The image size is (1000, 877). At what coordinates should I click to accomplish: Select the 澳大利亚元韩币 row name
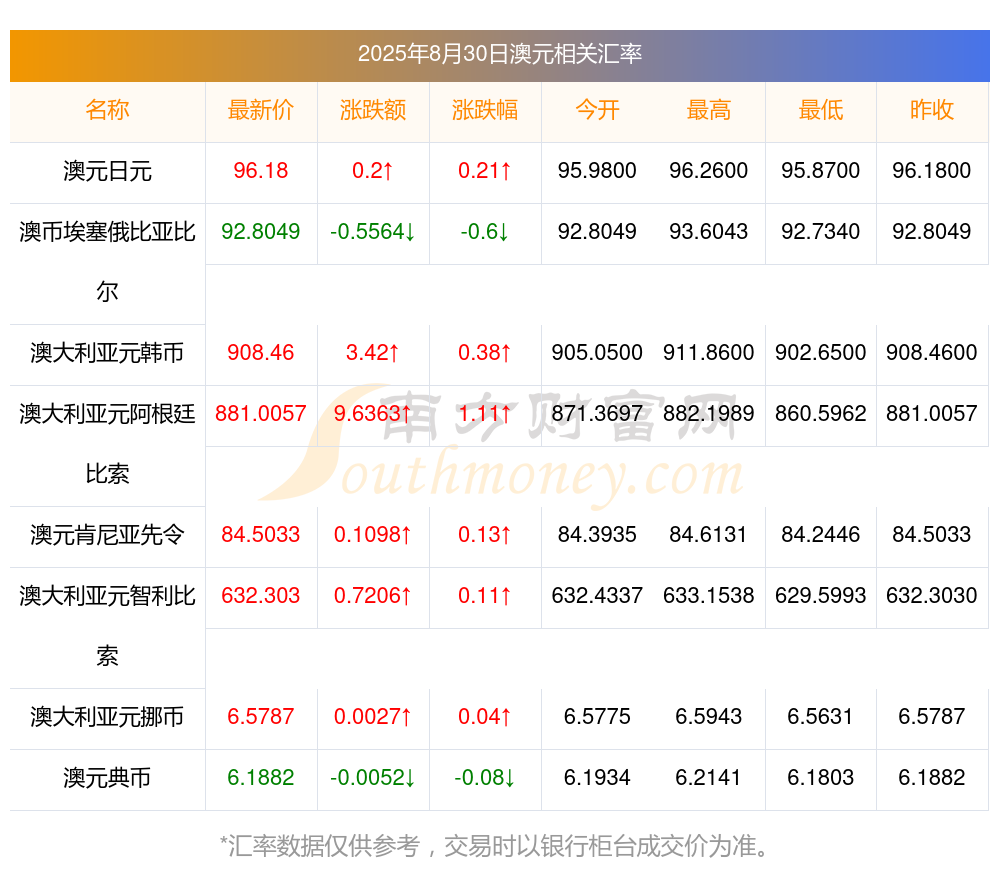click(x=107, y=353)
